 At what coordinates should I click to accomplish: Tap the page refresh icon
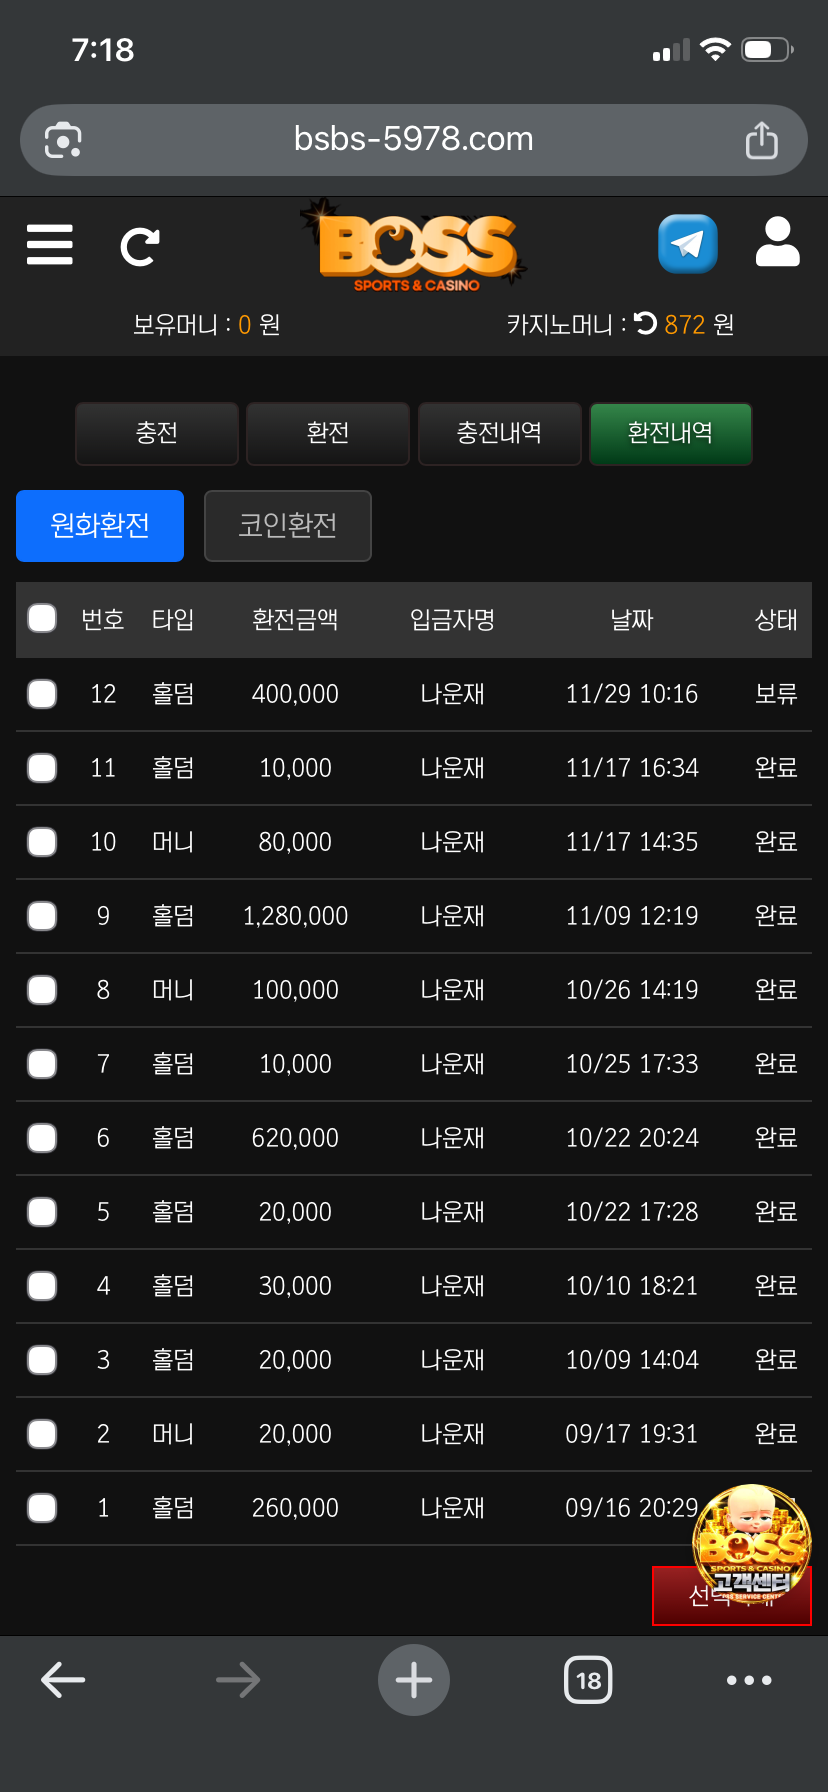pyautogui.click(x=140, y=246)
